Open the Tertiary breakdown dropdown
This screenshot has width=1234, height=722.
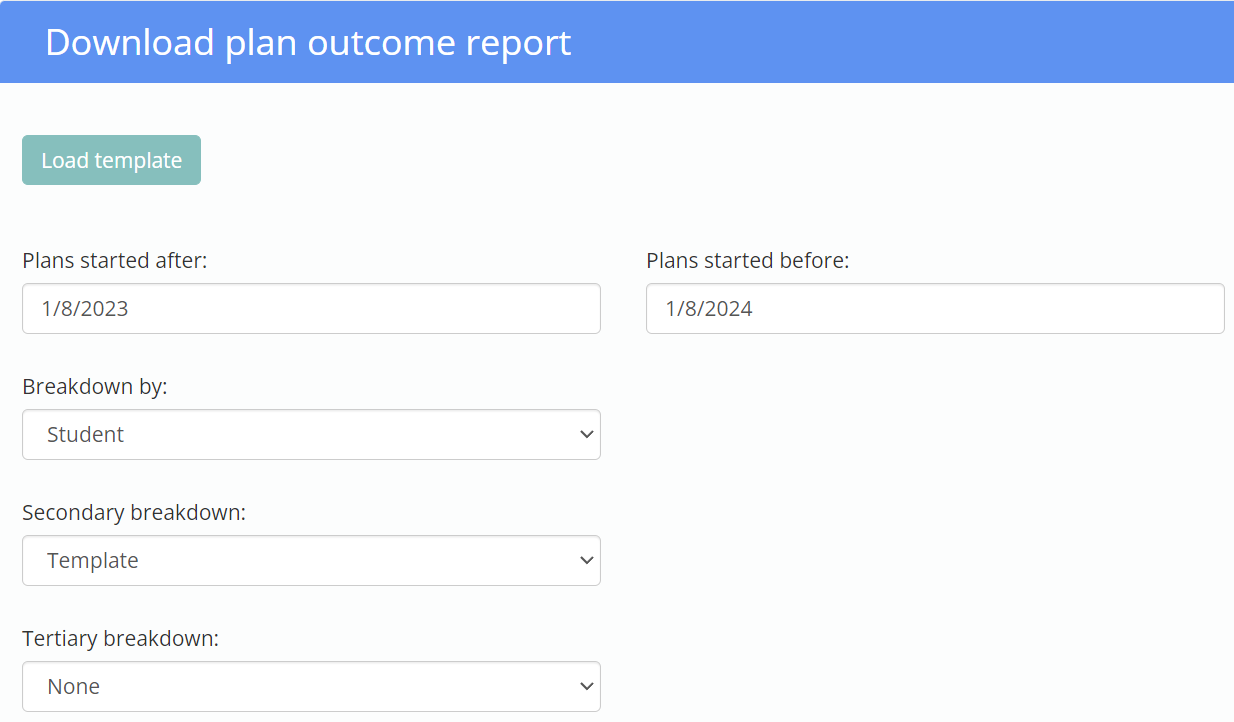311,686
